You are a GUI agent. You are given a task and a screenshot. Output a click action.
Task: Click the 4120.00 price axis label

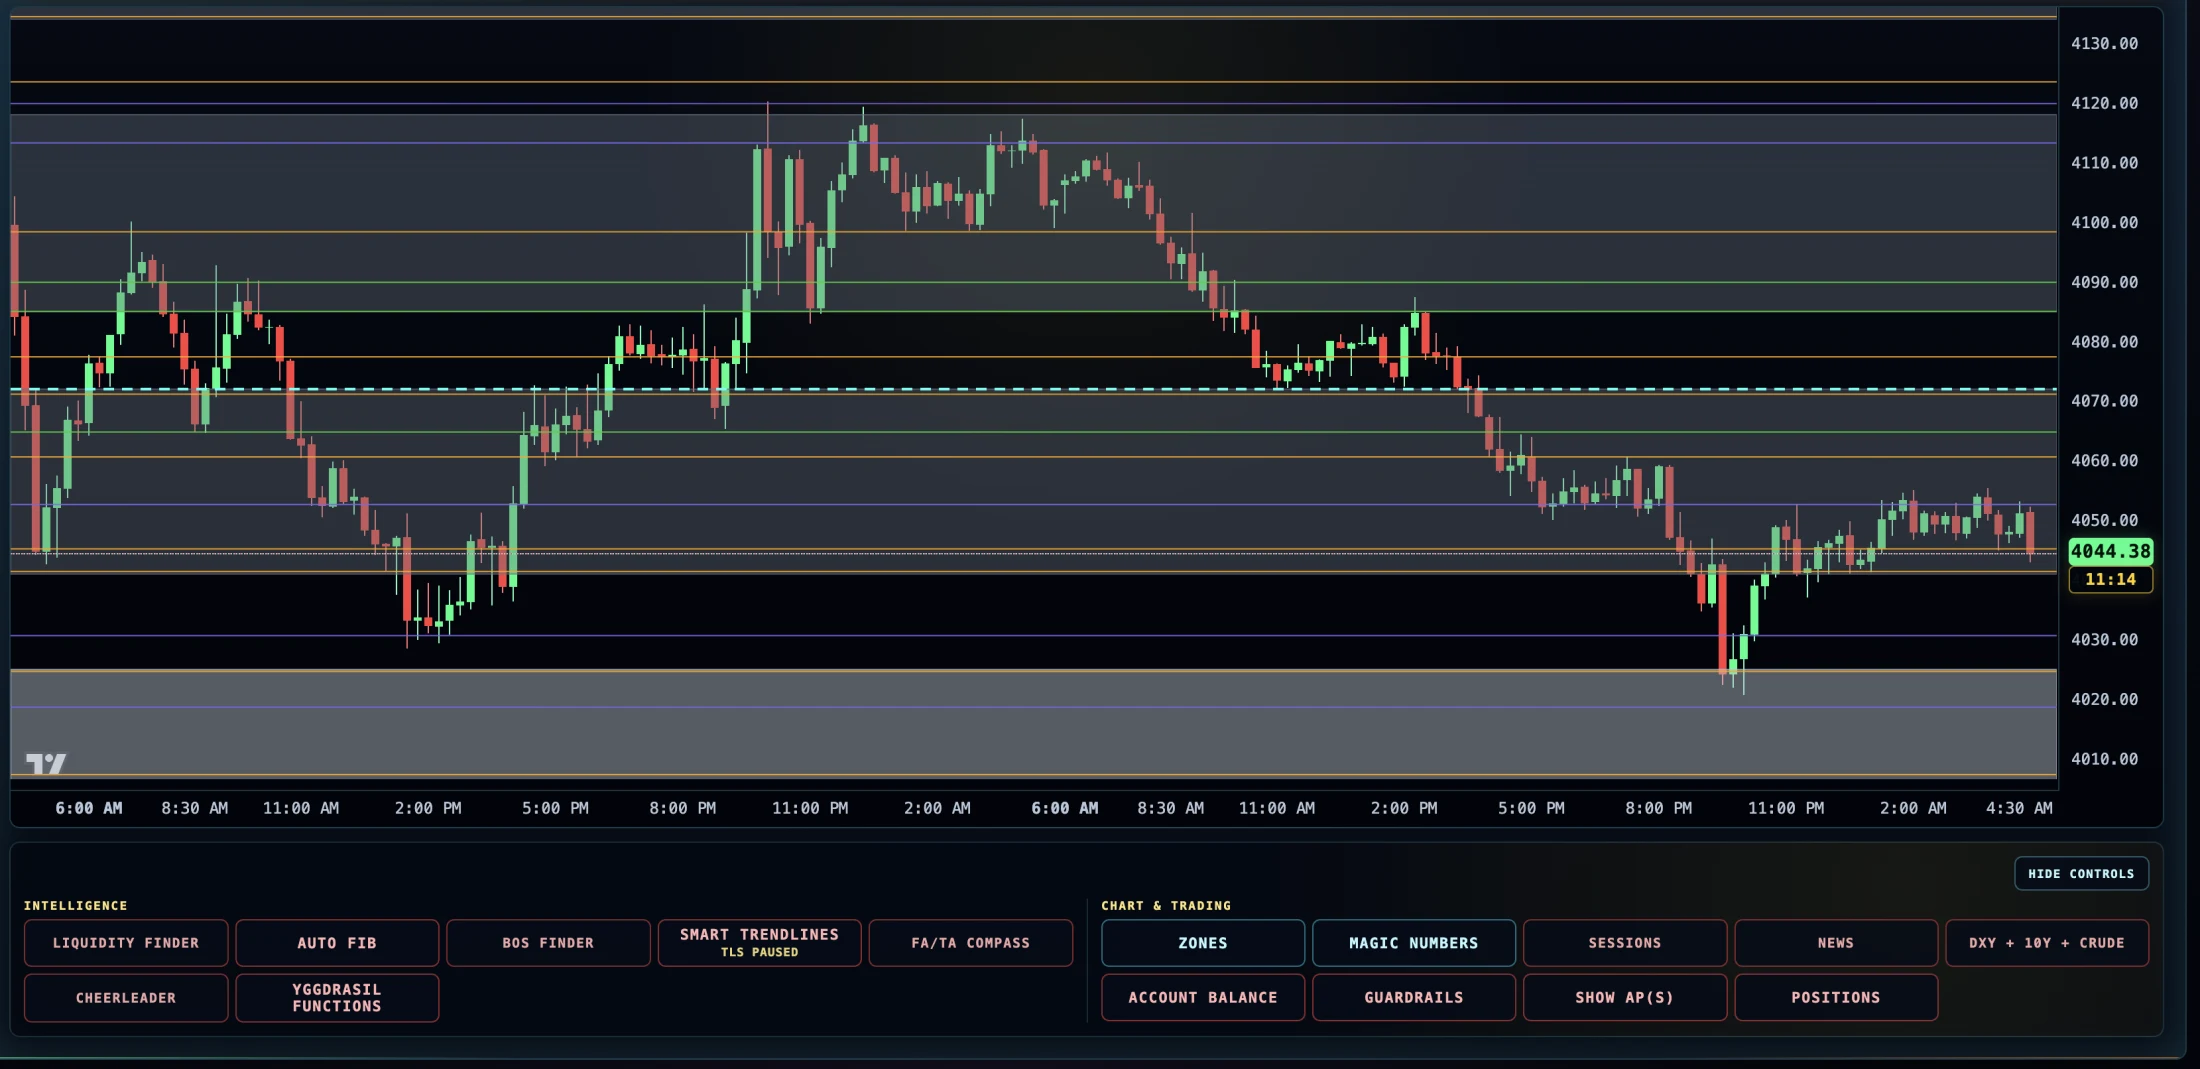(2104, 103)
